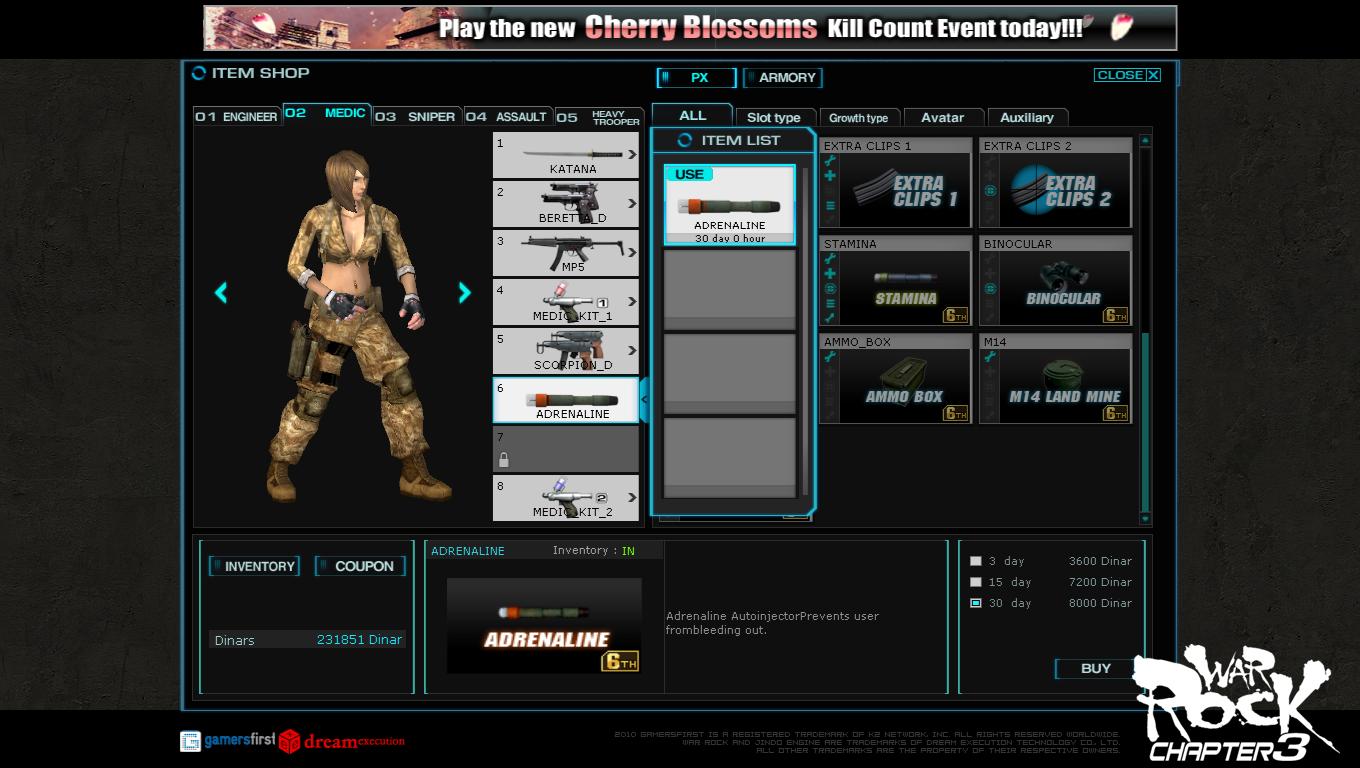Switch to the 01 Engineer class tab
The height and width of the screenshot is (768, 1360).
[x=237, y=117]
